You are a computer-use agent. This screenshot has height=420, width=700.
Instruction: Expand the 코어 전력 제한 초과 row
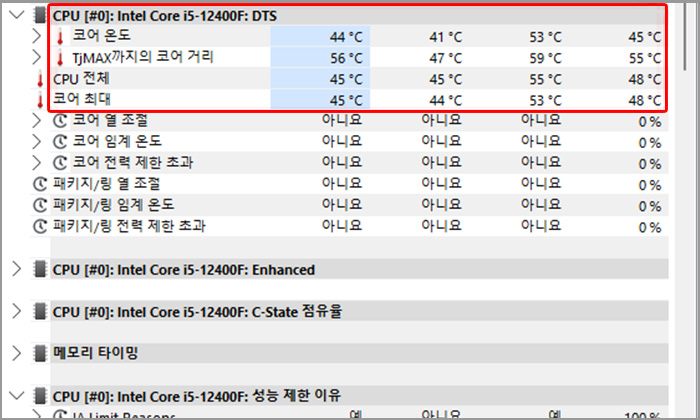click(37, 162)
